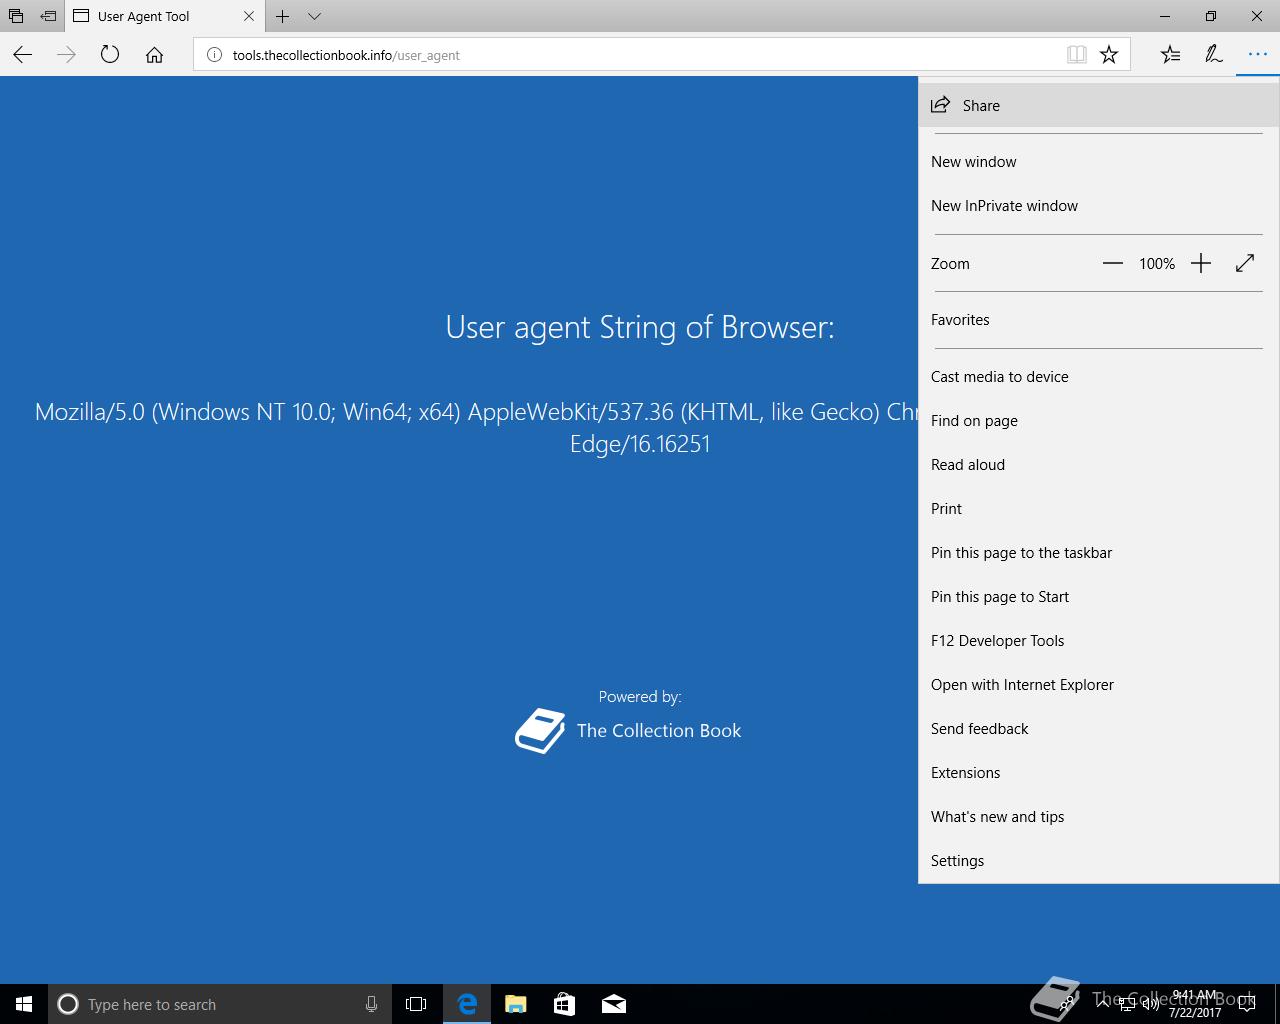Choose Share in the menu
This screenshot has height=1024, width=1280.
1098,105
